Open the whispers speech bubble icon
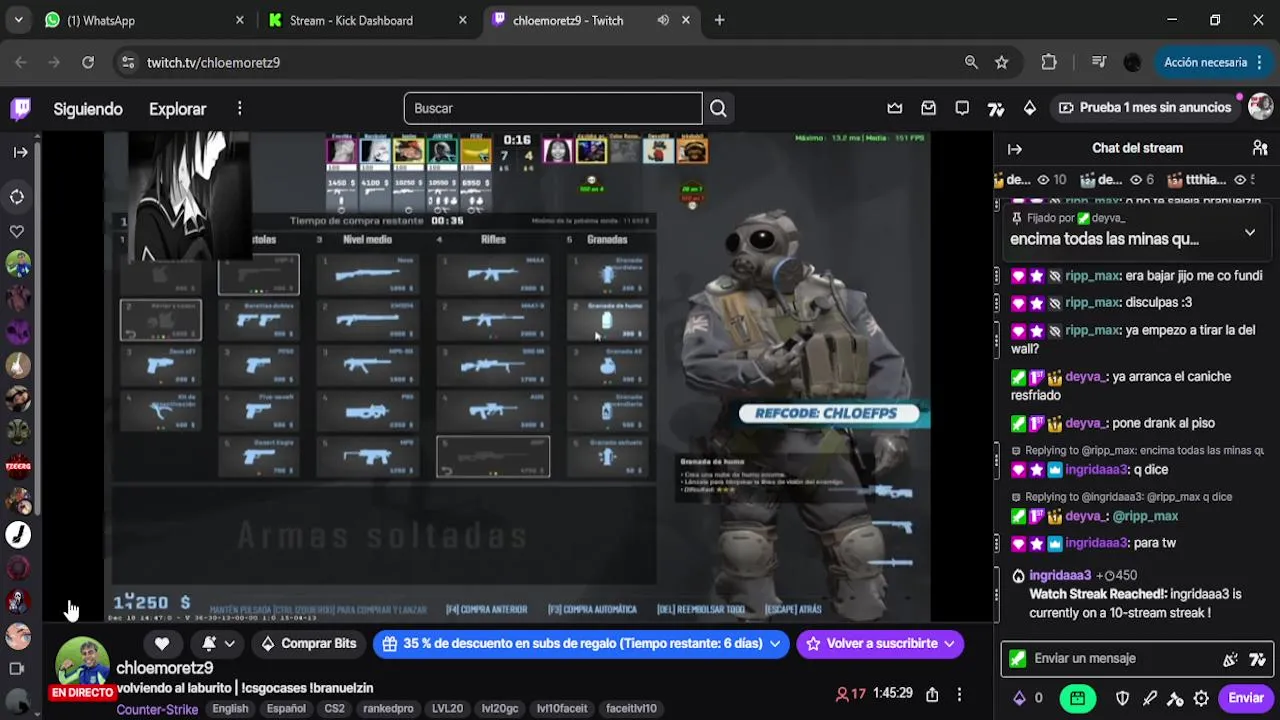This screenshot has height=720, width=1280. tap(962, 108)
